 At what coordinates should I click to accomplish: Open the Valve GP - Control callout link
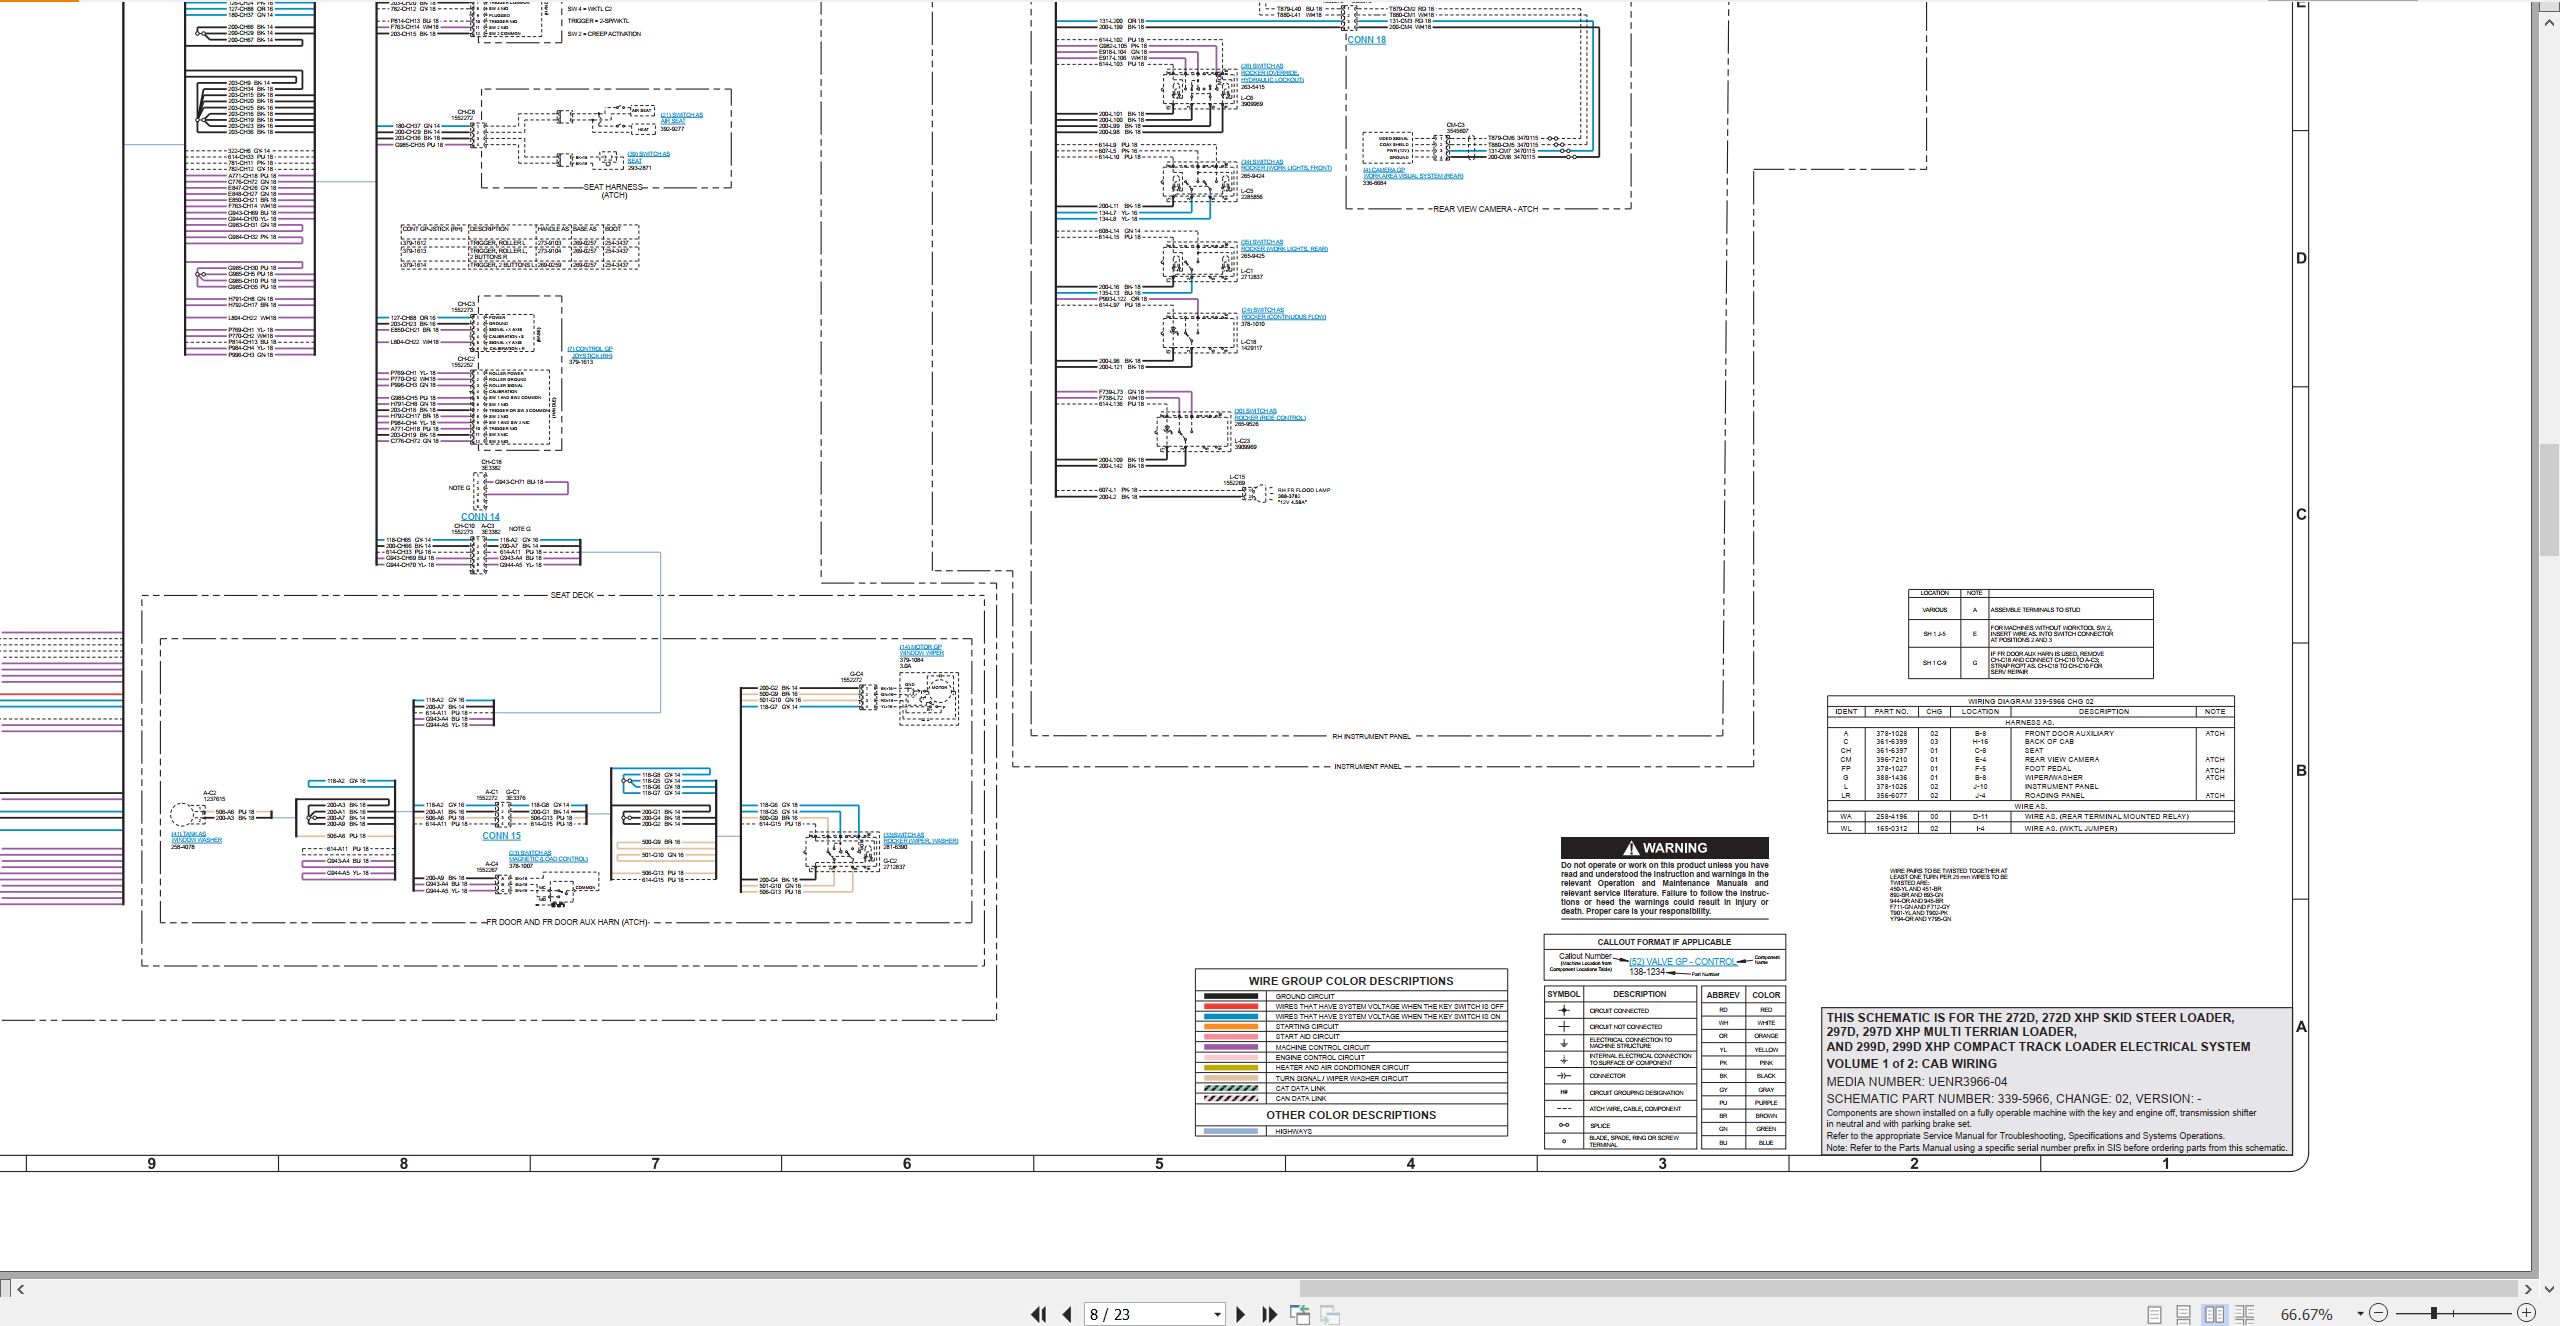coord(1682,962)
